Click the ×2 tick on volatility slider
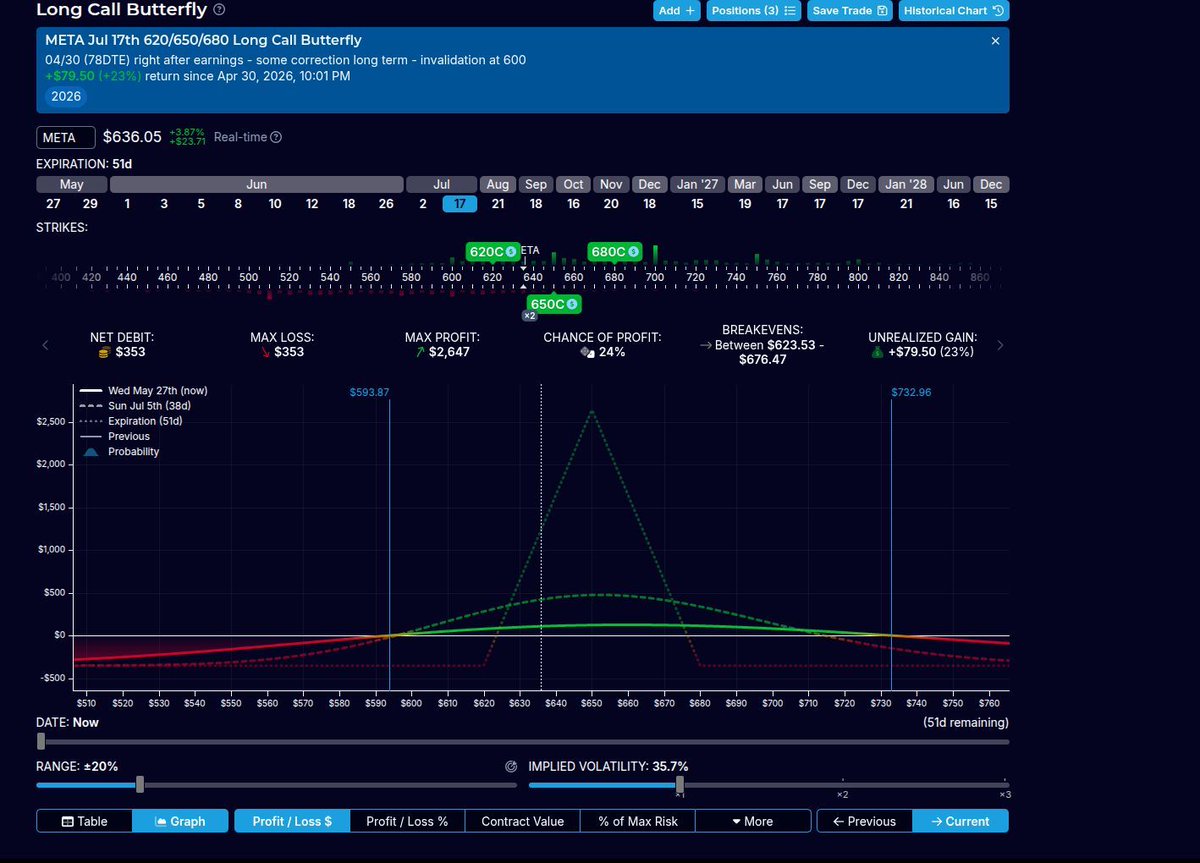Screen dimensions: 1200x863 (842, 795)
